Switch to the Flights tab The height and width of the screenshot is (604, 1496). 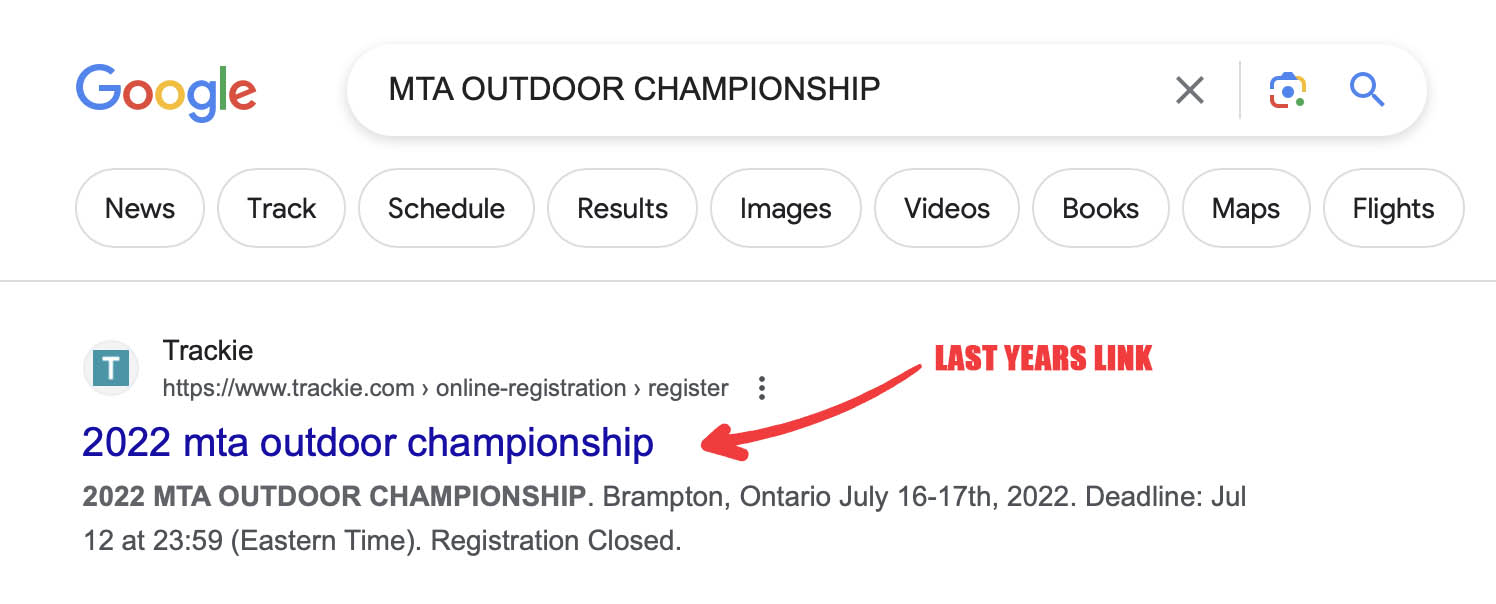pyautogui.click(x=1393, y=209)
